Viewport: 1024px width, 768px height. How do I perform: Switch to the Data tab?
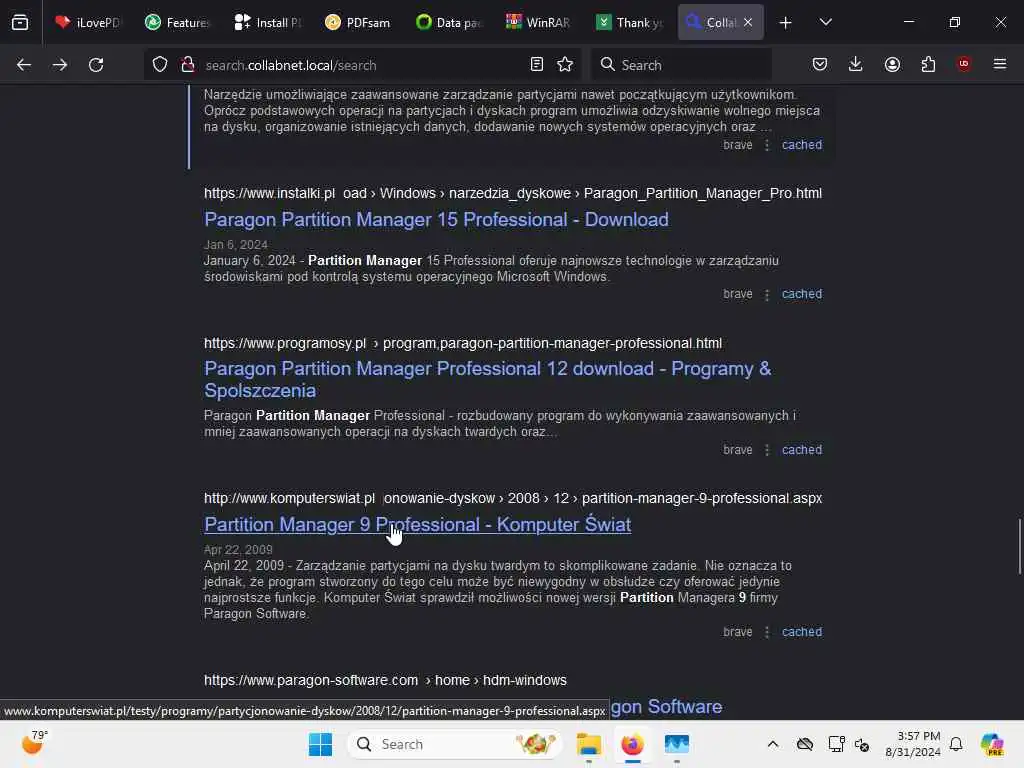pos(448,22)
